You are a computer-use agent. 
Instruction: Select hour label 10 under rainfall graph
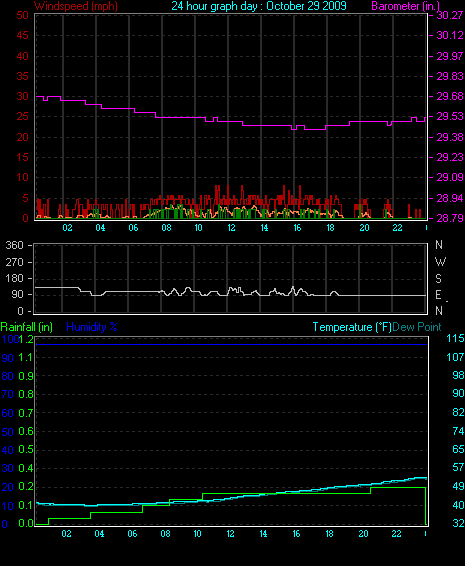click(x=197, y=534)
